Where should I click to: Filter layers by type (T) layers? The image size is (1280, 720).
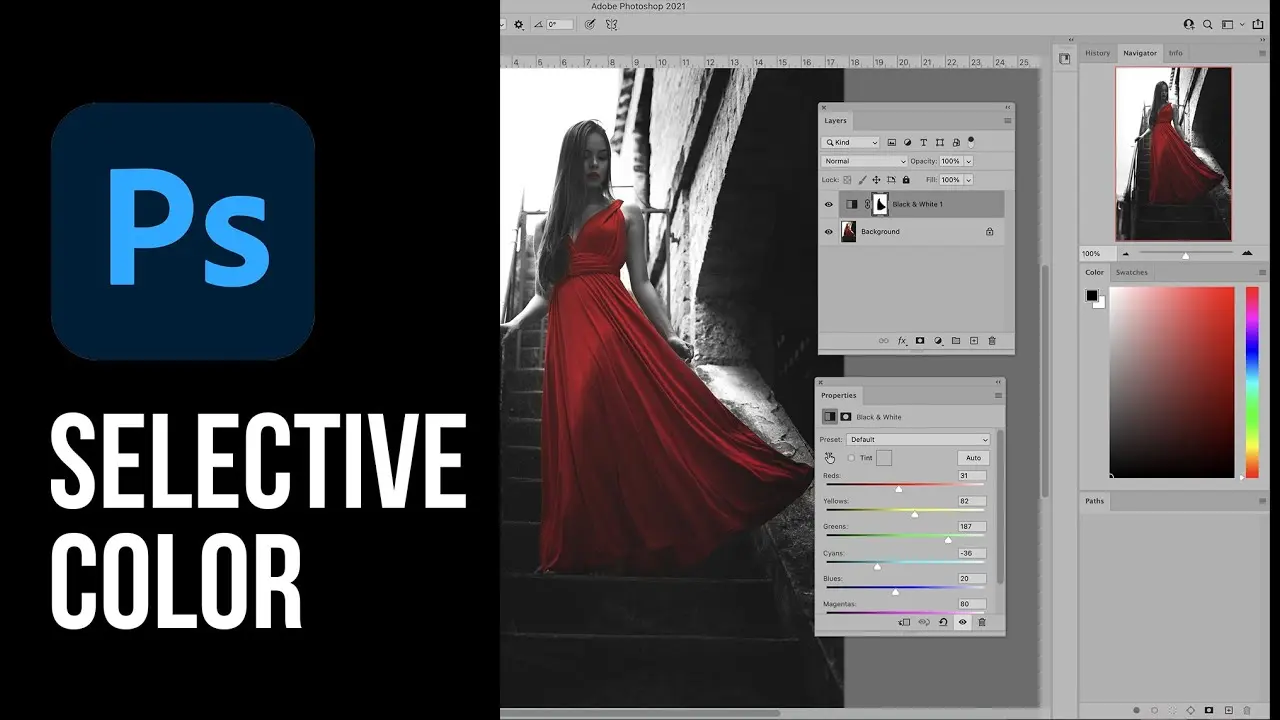point(923,143)
